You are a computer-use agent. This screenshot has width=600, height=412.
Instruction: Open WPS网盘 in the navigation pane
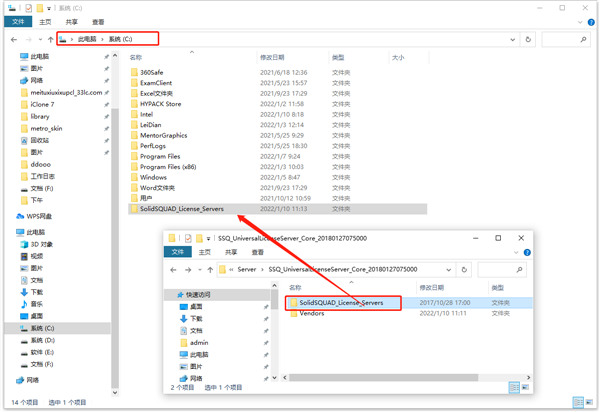point(34,217)
